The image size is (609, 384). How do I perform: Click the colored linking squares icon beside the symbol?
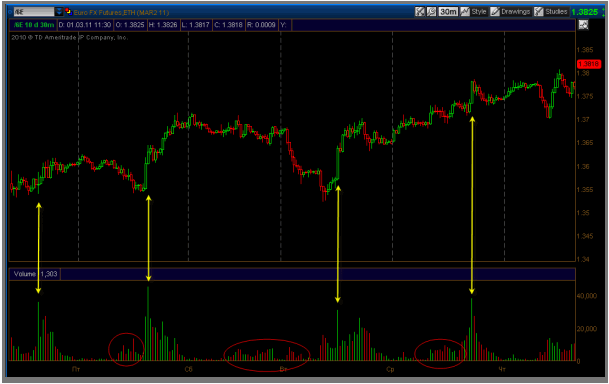[68, 12]
